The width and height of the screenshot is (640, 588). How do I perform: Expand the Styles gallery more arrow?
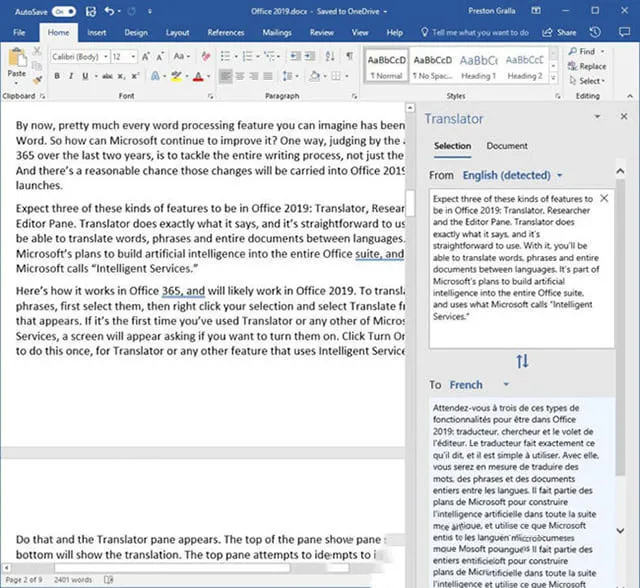(553, 78)
